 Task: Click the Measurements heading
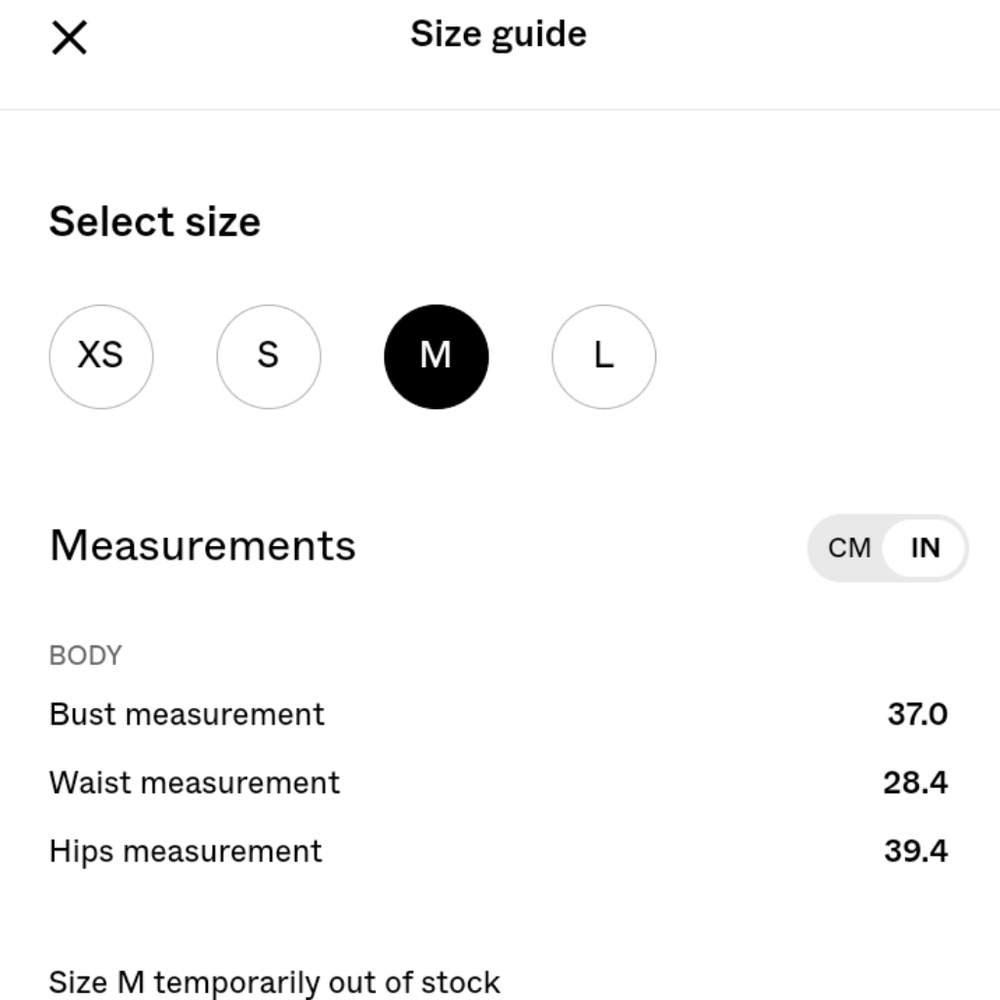pos(203,546)
